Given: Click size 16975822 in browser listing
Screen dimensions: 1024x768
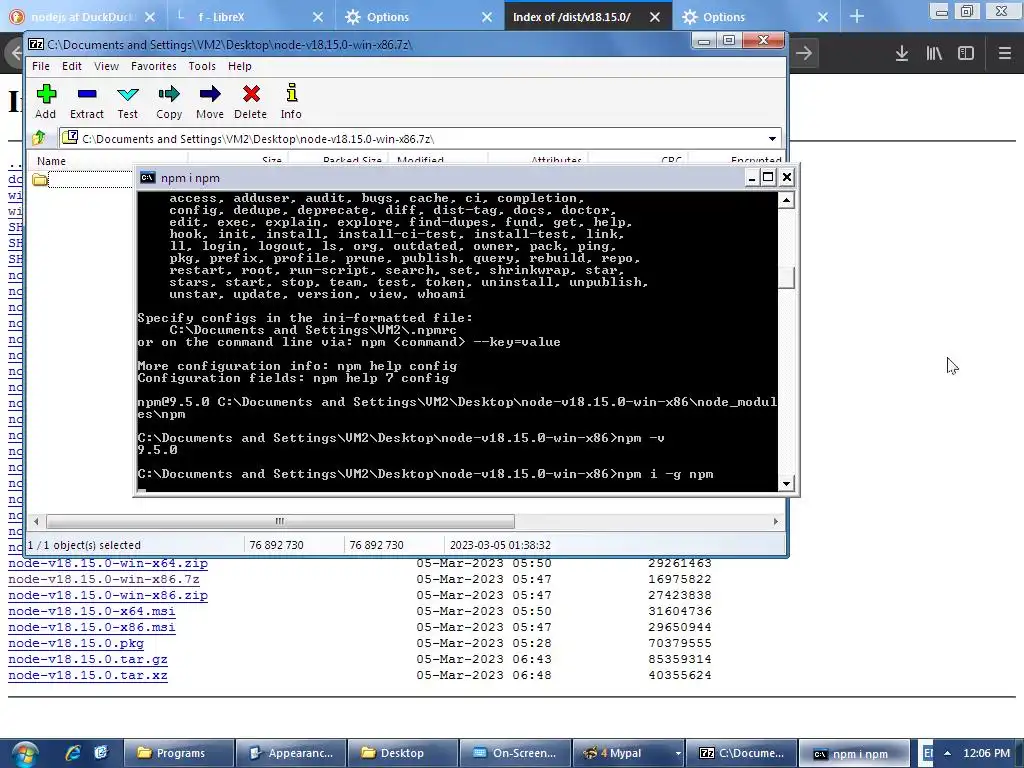Looking at the screenshot, I should click(680, 579).
